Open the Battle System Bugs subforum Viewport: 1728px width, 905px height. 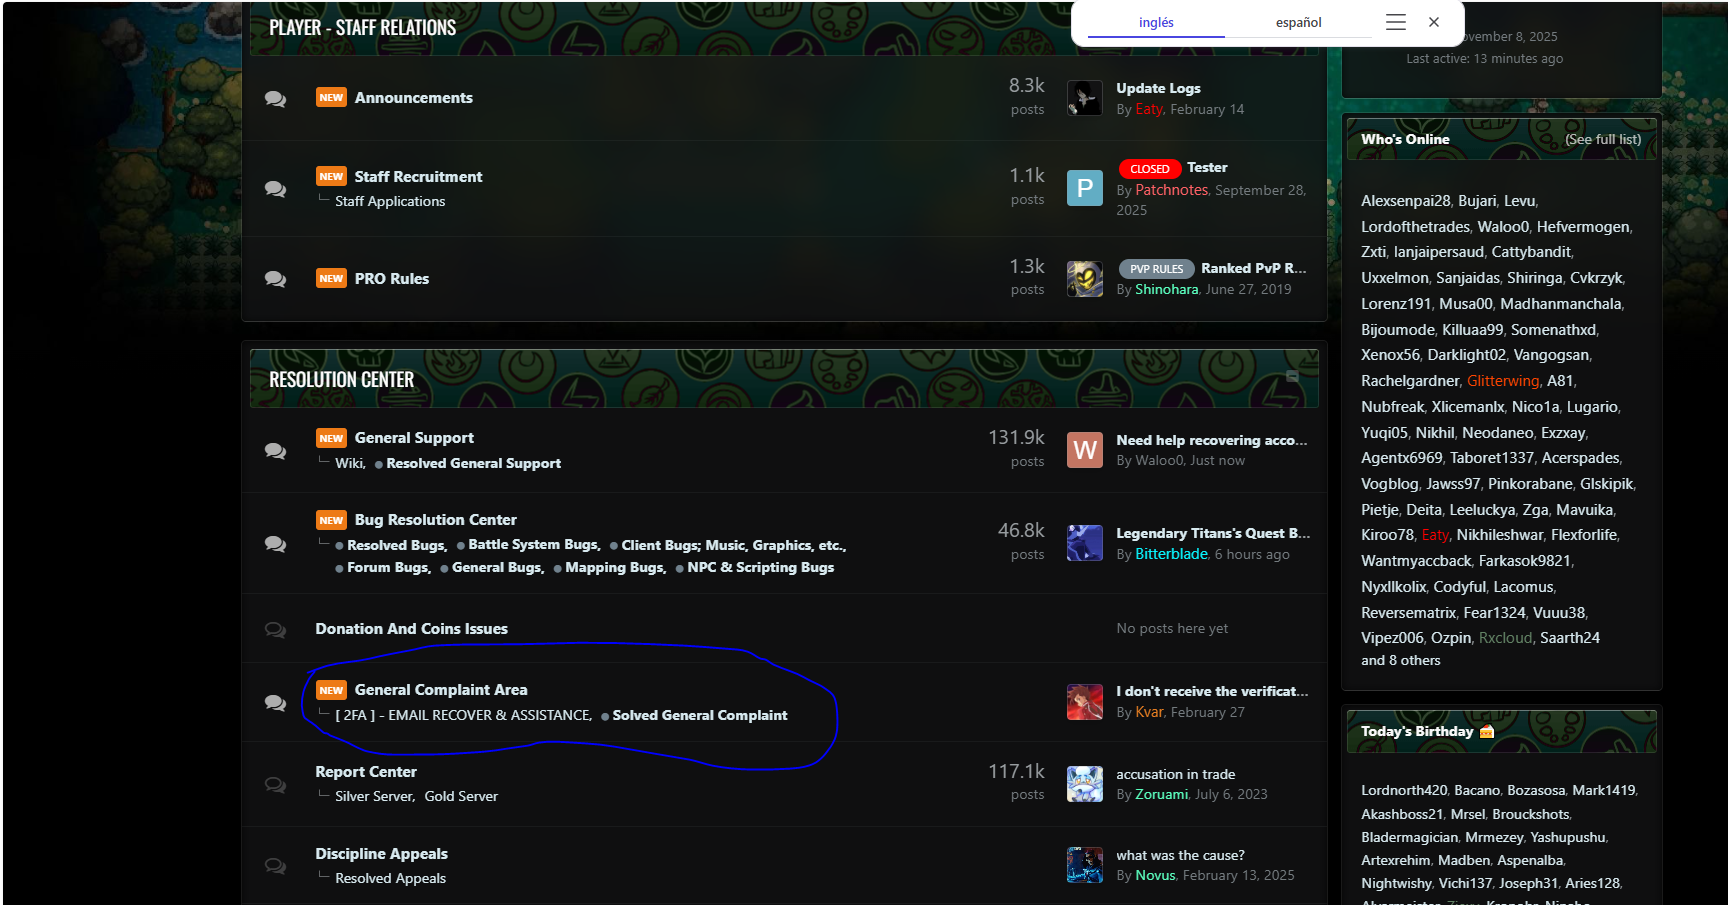532,545
